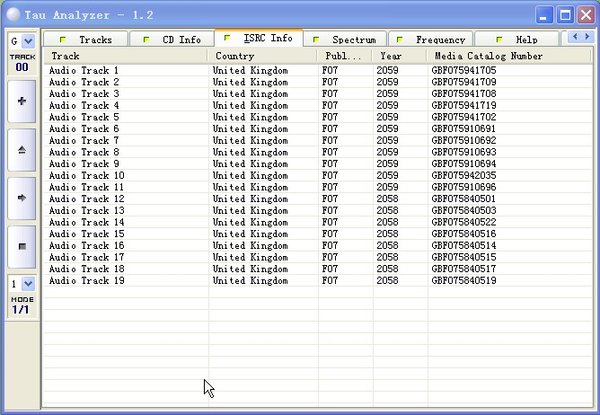Click catalog number GBF075941709

click(464, 82)
